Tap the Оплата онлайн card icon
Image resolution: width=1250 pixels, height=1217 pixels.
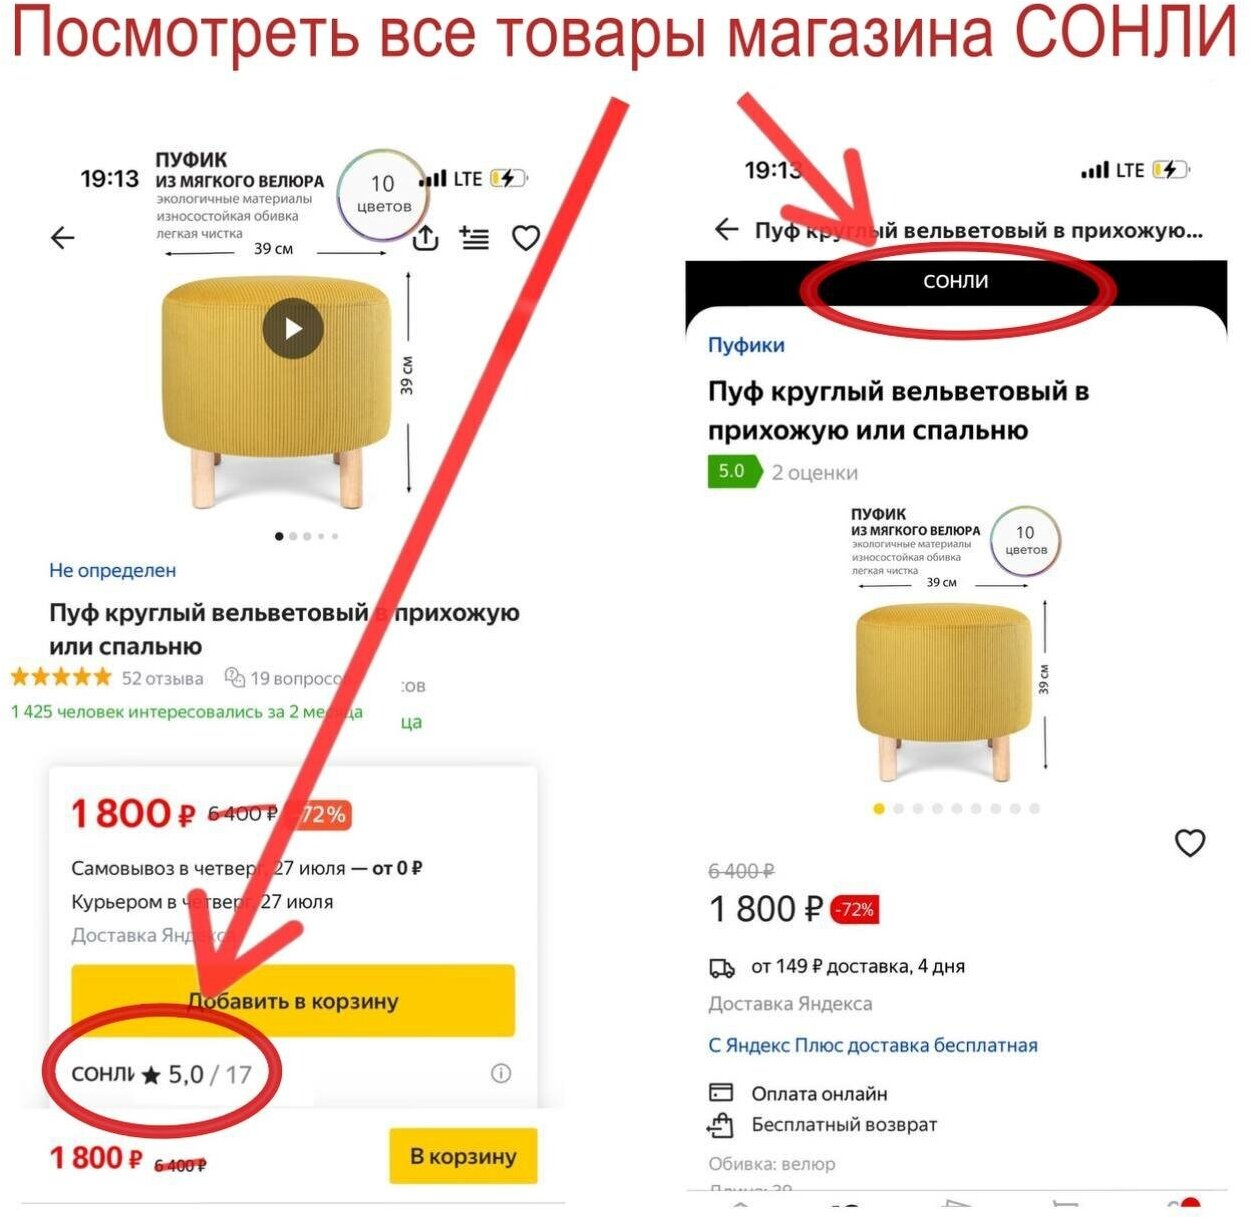721,1092
